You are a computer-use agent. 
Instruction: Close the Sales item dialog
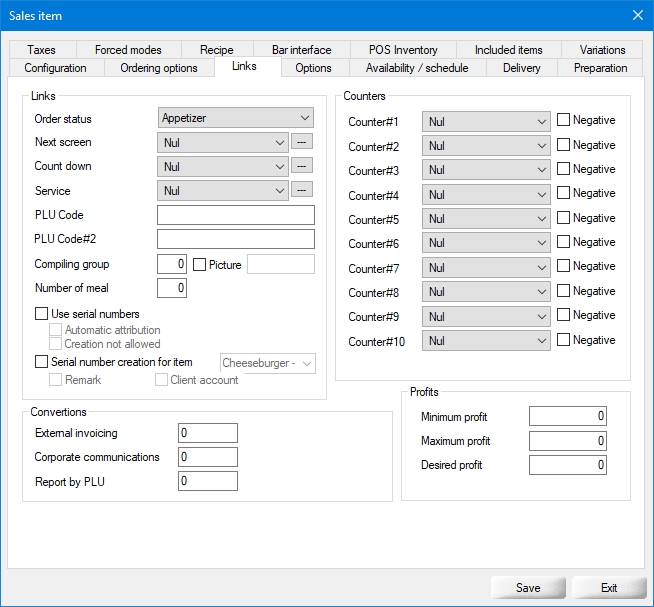click(637, 15)
